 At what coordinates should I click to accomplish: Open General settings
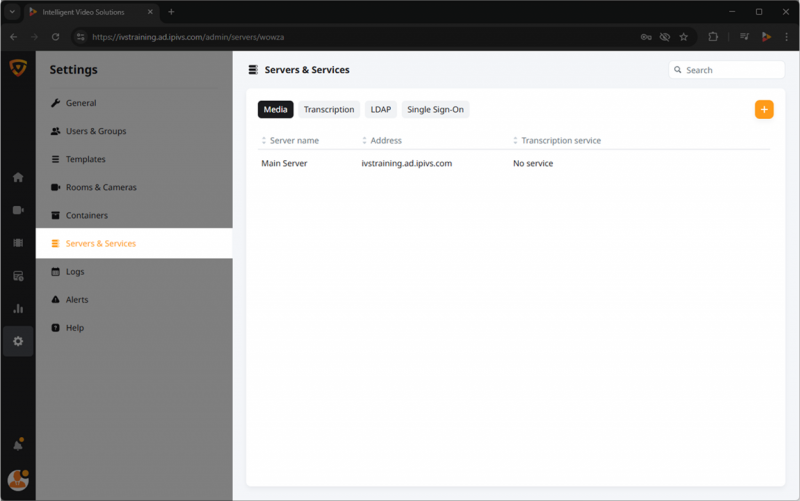point(134,103)
